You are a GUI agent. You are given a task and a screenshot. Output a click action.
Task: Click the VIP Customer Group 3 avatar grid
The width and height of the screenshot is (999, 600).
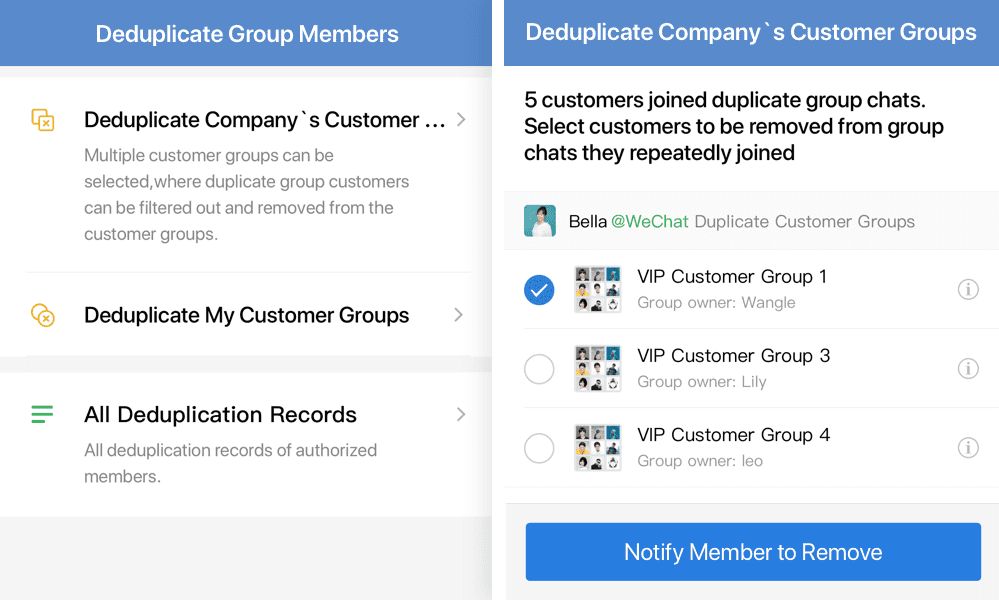598,369
